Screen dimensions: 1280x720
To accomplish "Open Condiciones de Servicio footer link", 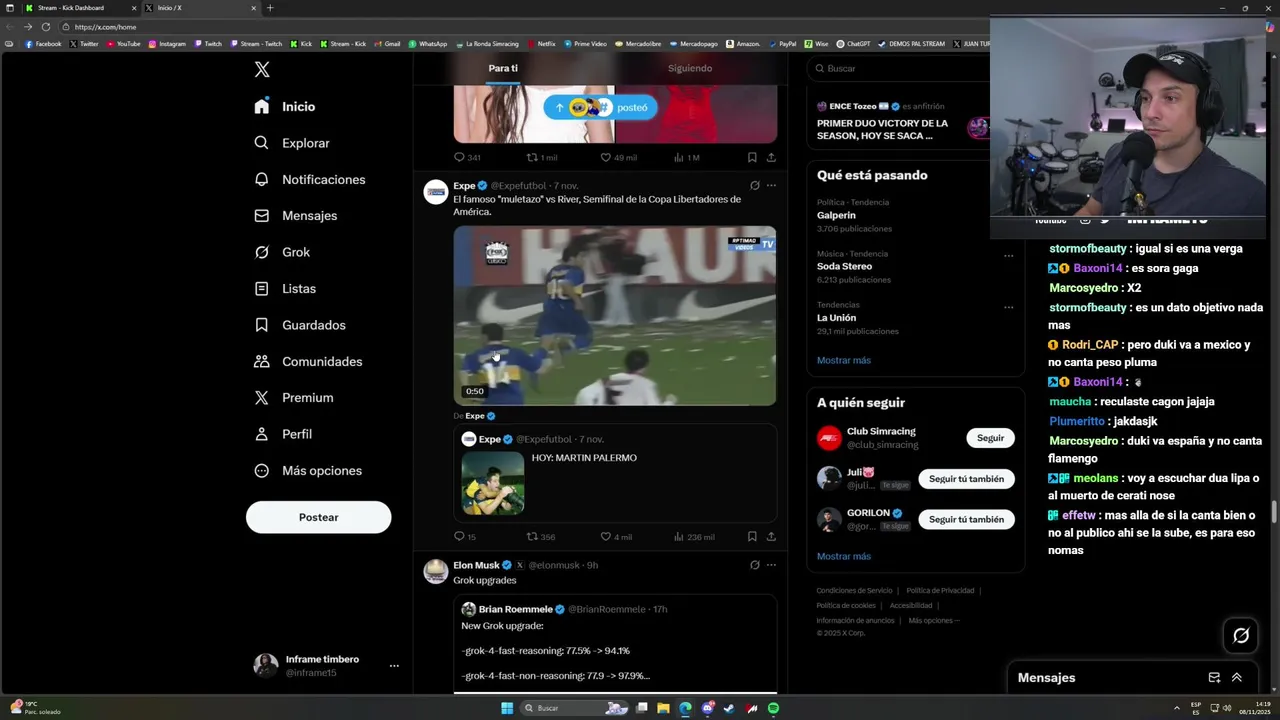I will click(854, 591).
